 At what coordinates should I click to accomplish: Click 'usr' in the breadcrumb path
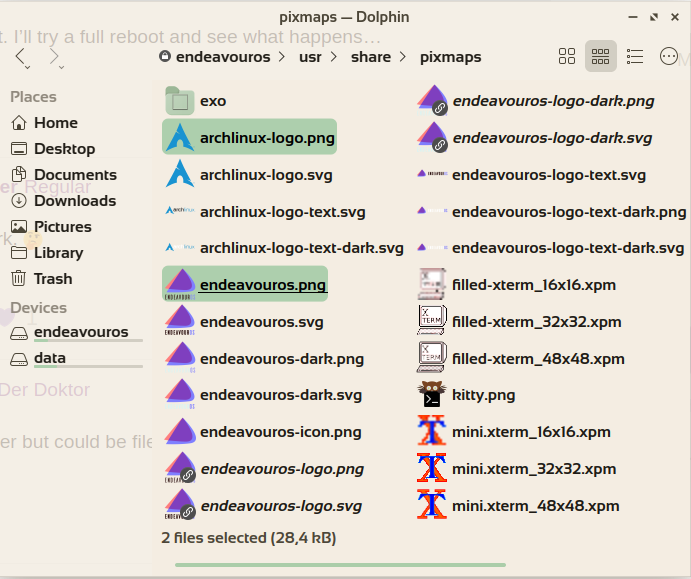click(310, 57)
